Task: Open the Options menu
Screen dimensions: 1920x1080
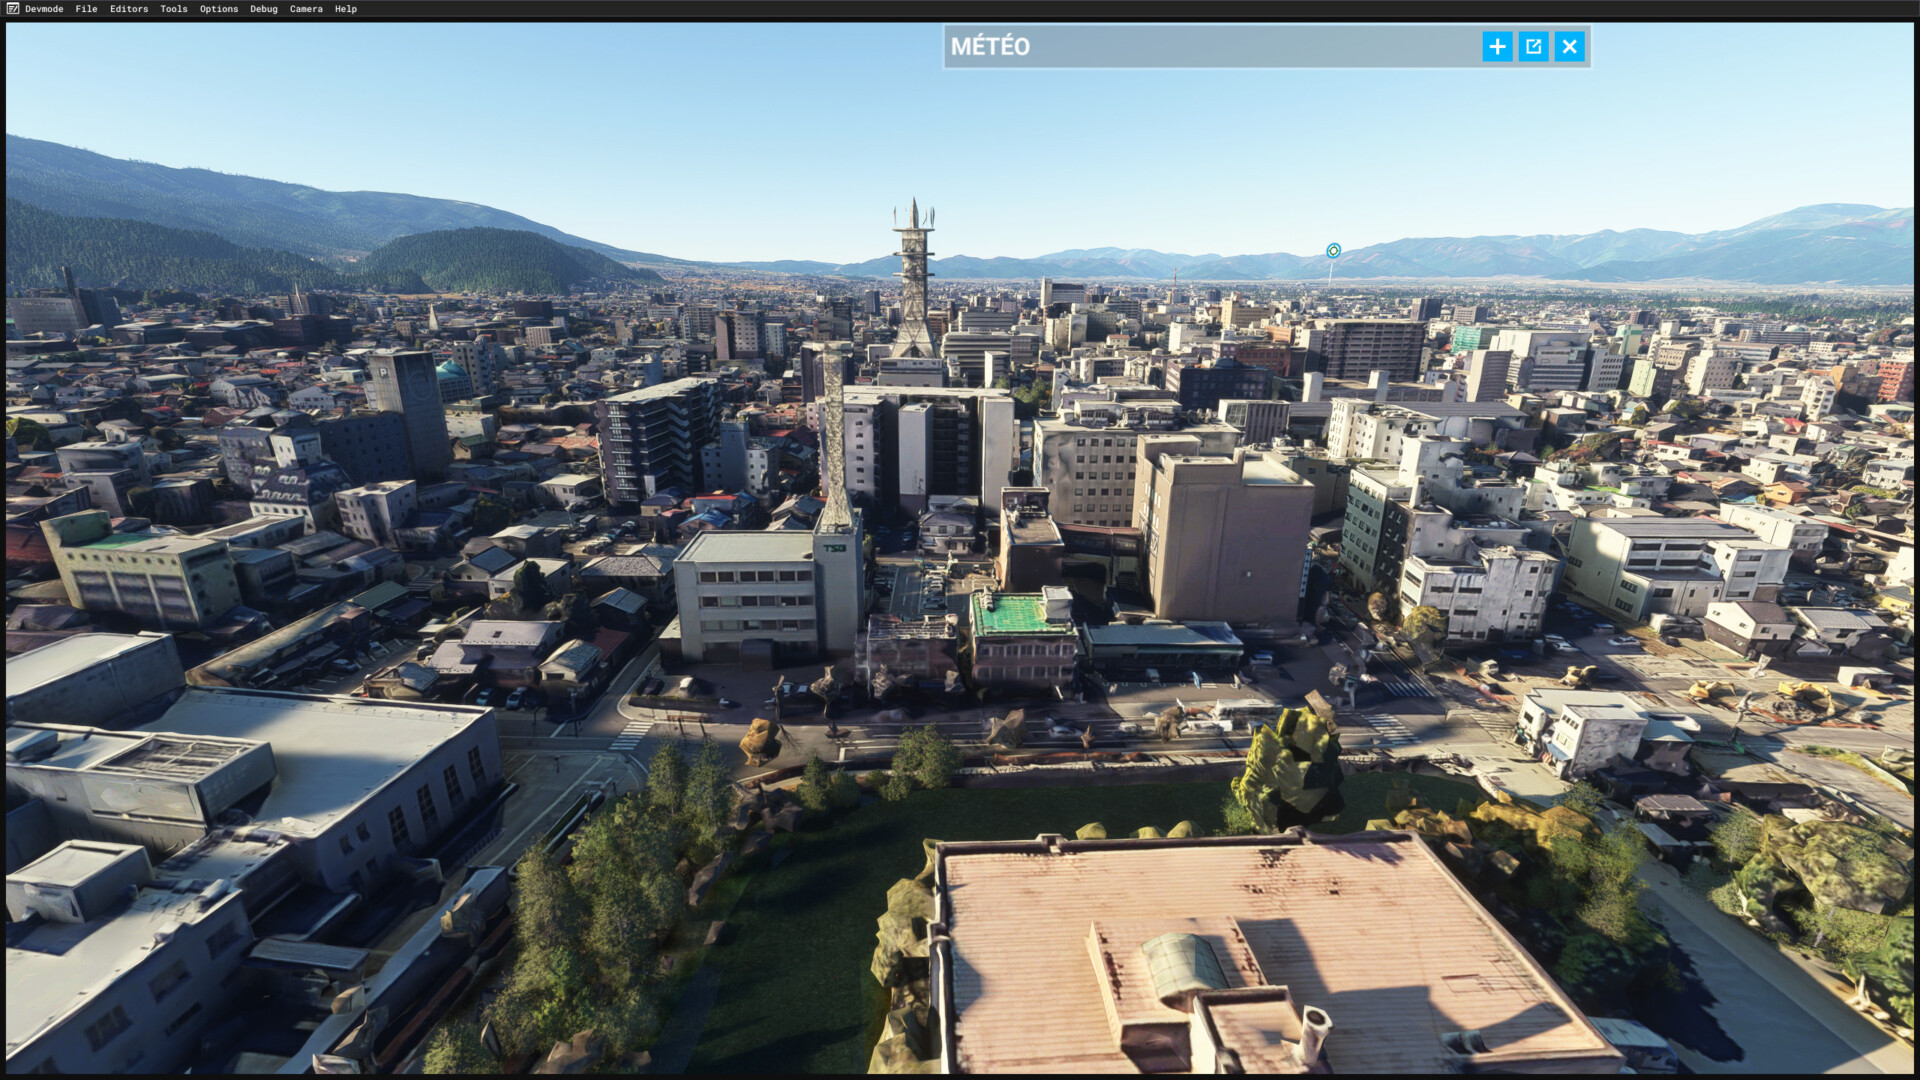Action: (219, 9)
